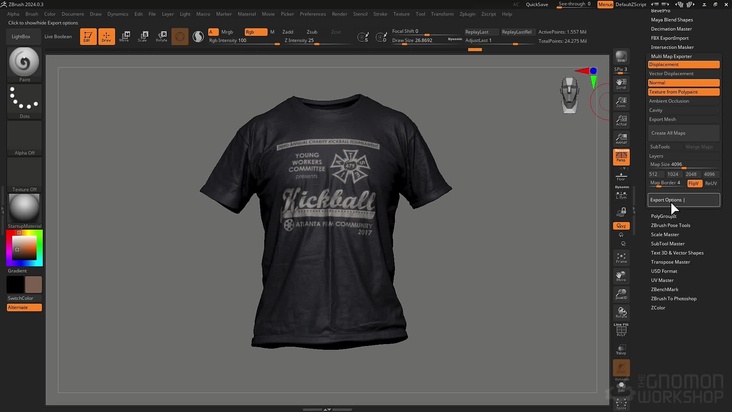Toggle the Ambient Occlusion option

coord(683,101)
